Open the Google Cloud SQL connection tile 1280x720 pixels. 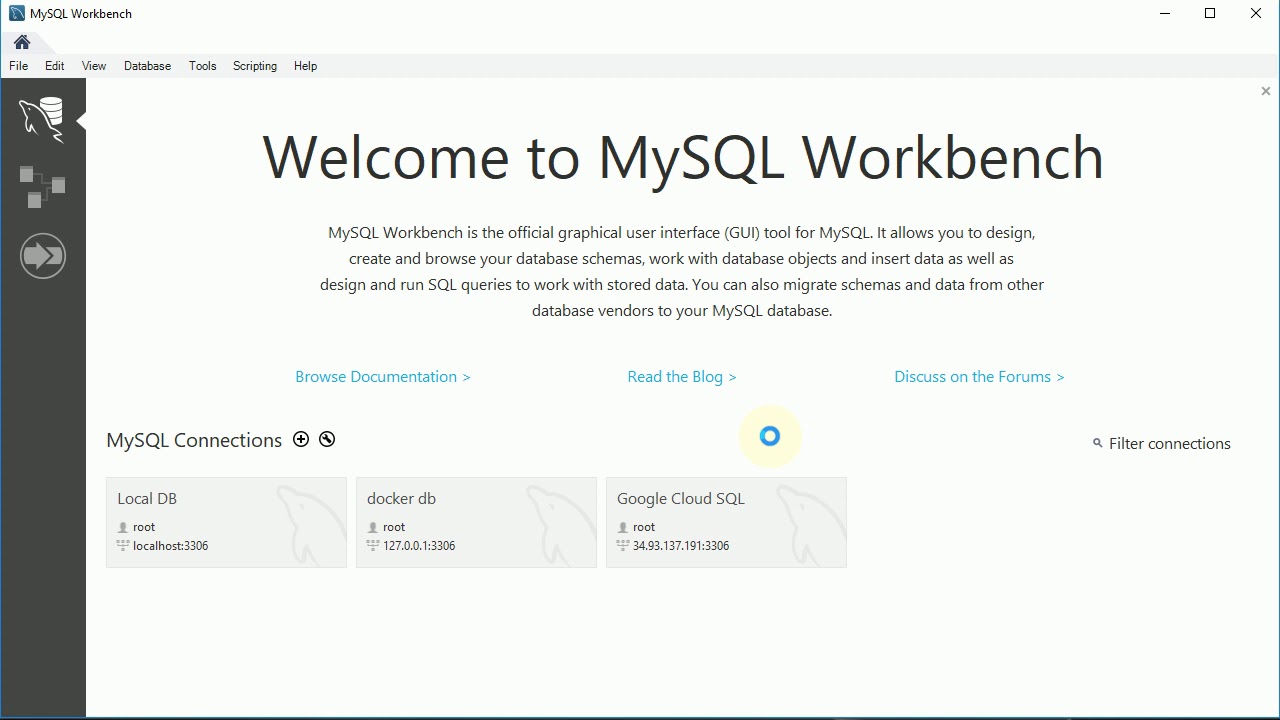tap(726, 522)
